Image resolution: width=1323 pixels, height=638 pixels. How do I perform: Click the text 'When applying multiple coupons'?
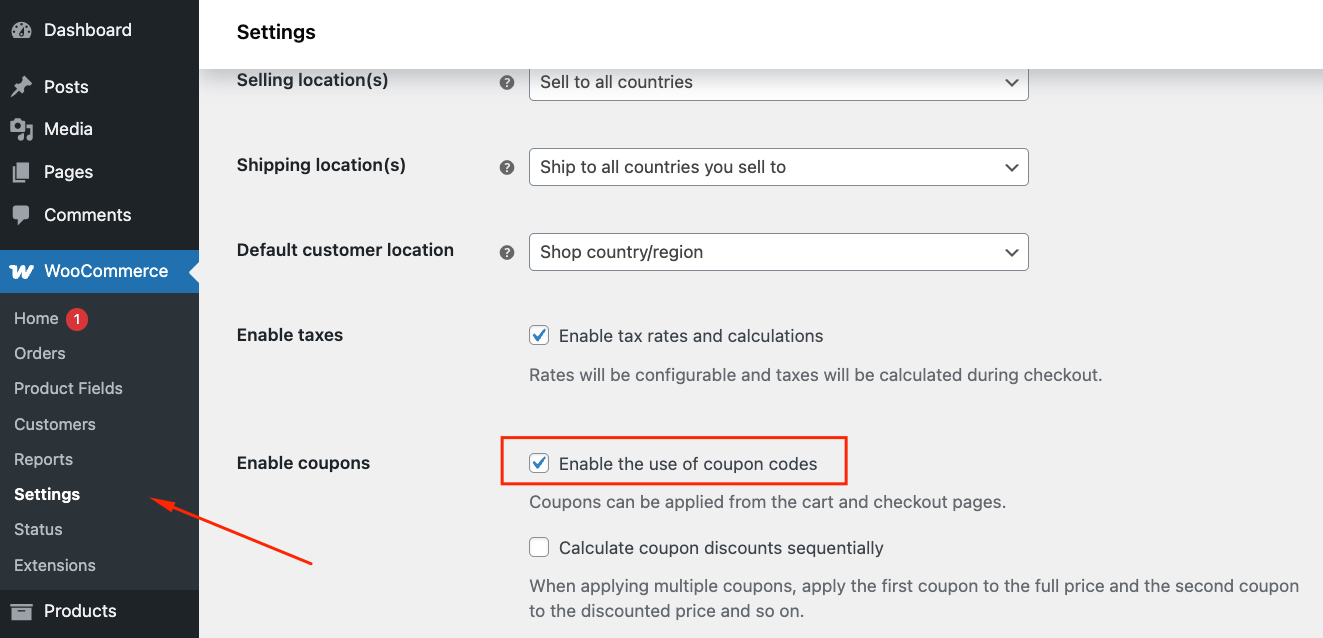pos(914,598)
